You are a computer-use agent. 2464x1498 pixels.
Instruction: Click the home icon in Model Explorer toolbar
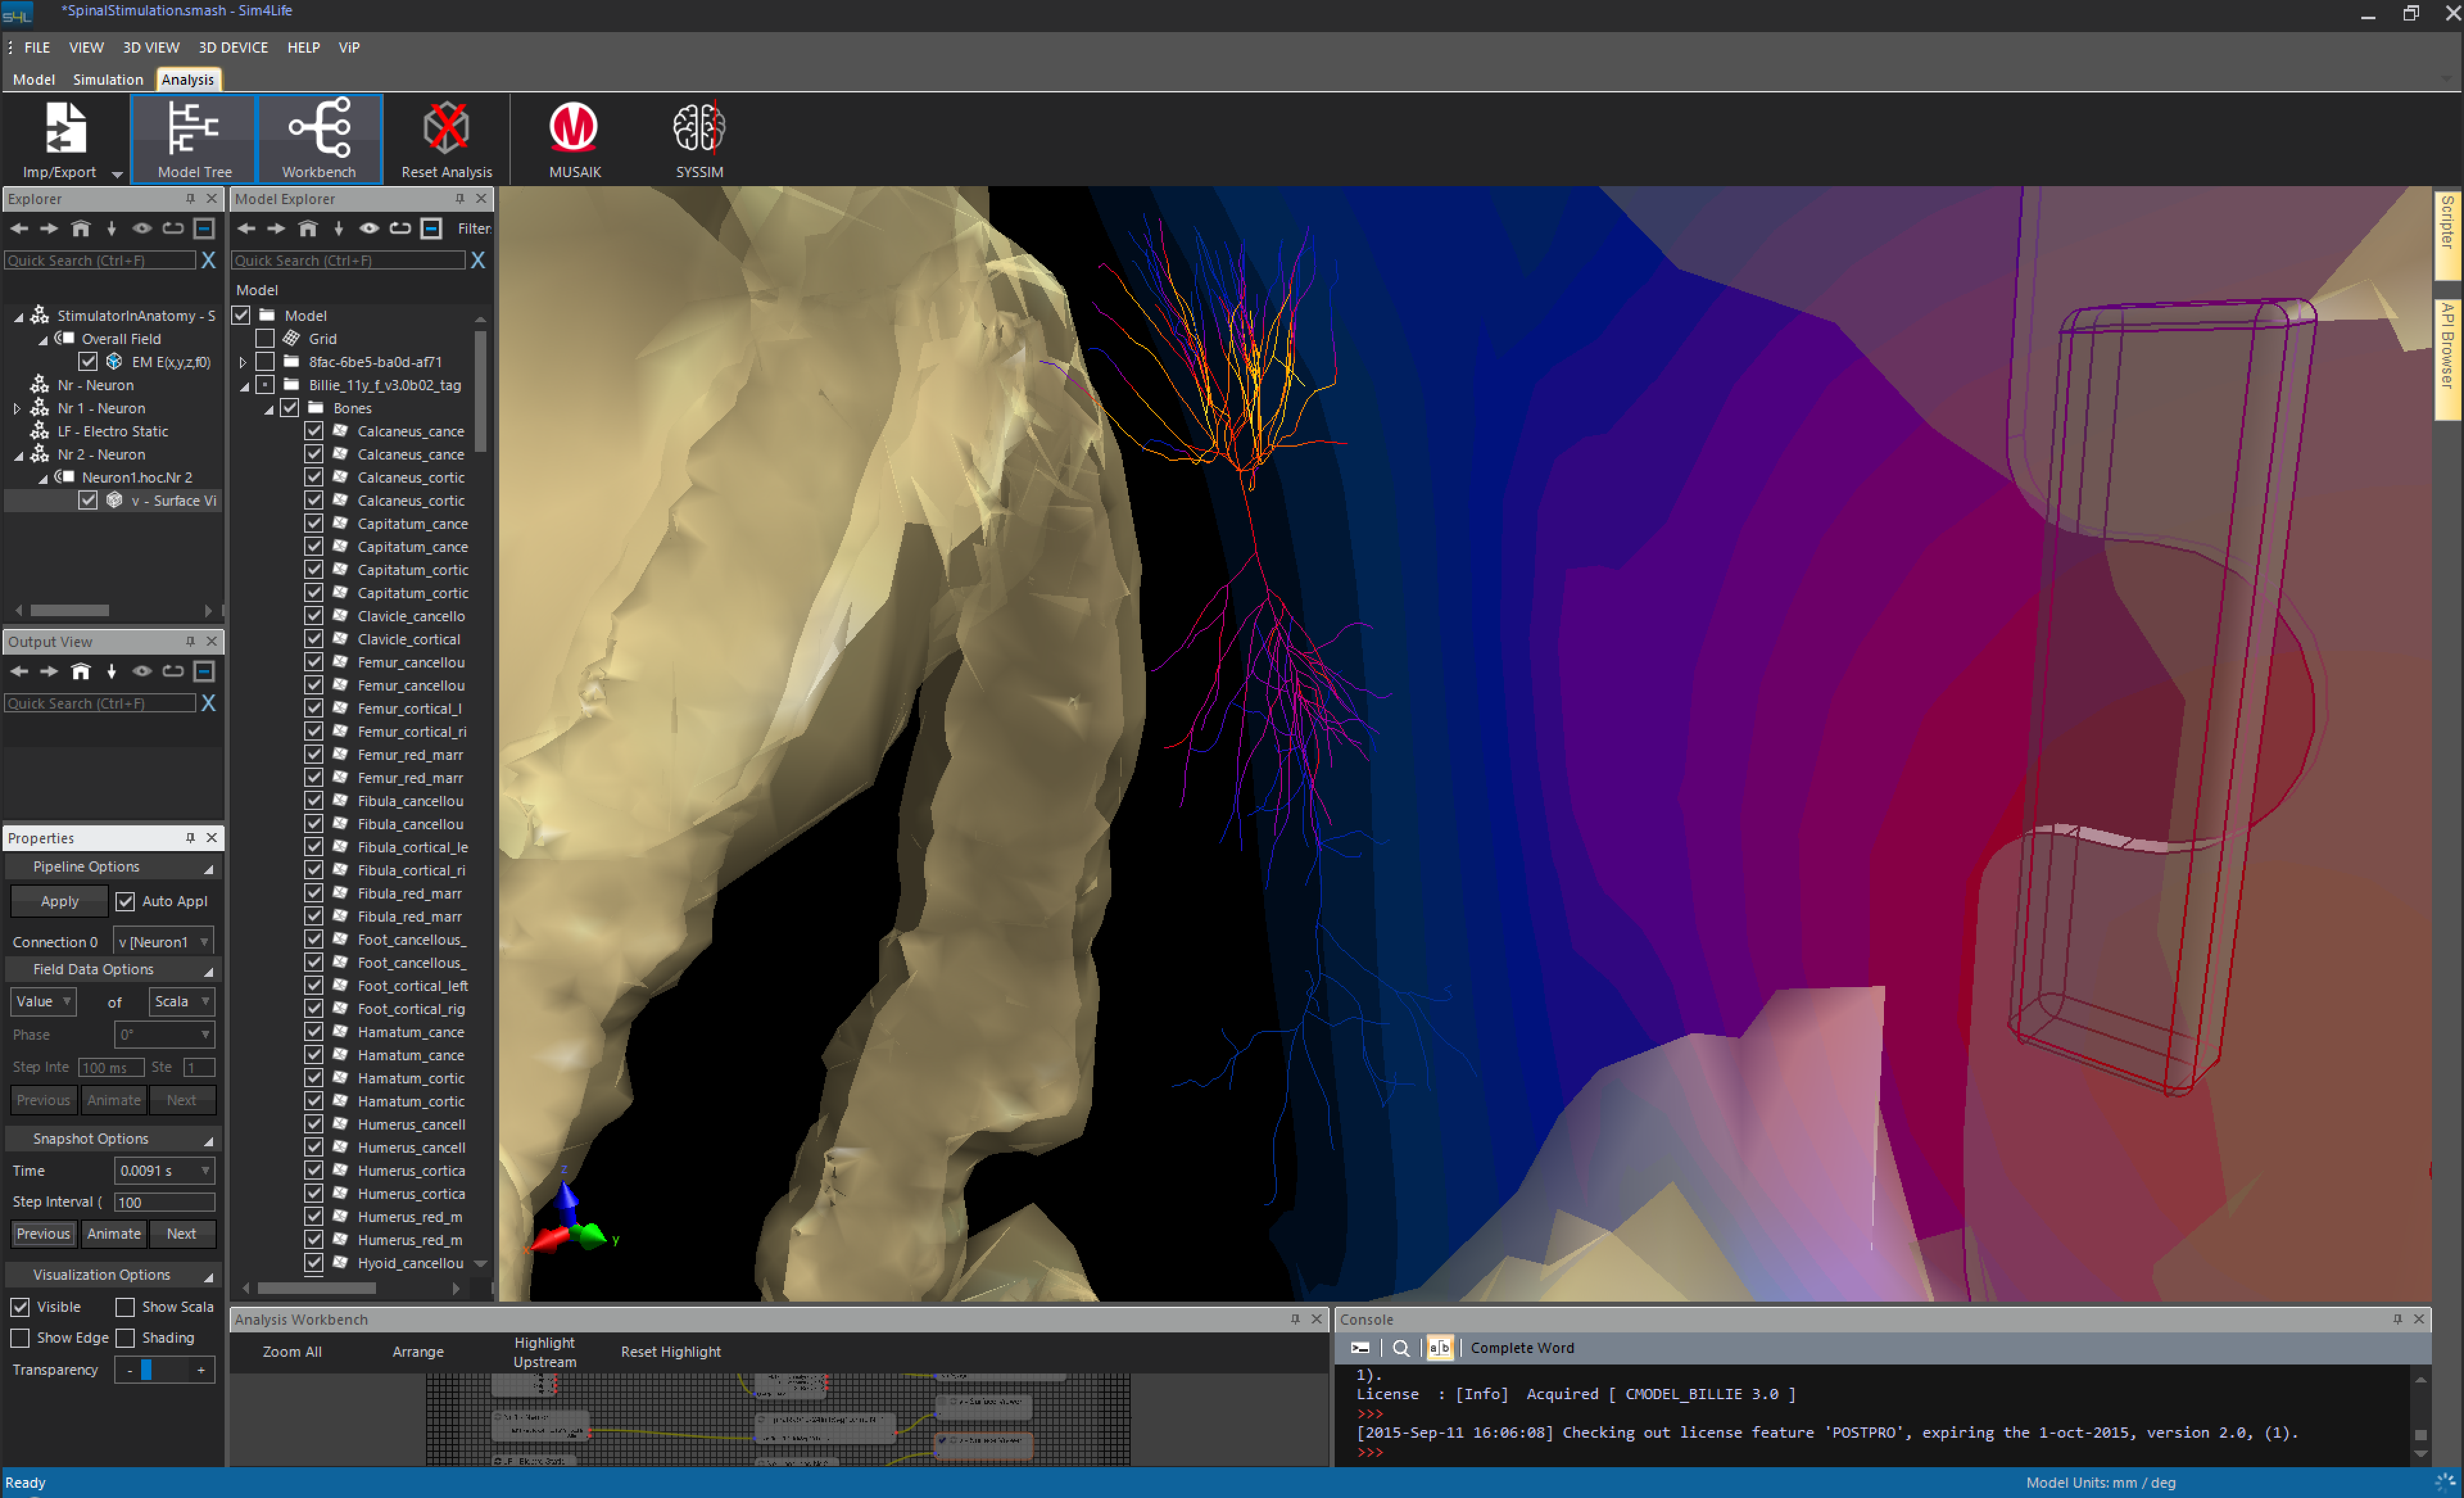(x=308, y=229)
